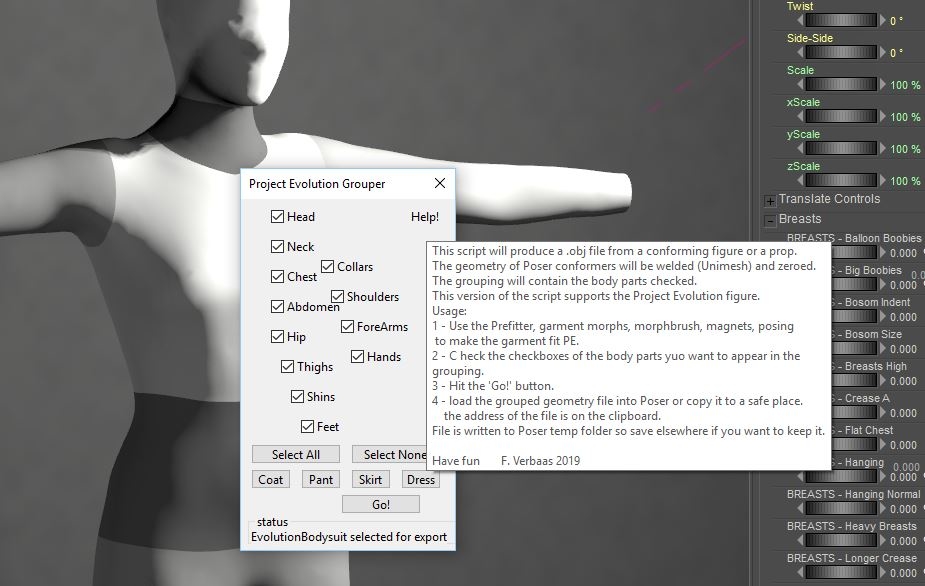The height and width of the screenshot is (586, 925).
Task: Uncheck the Abdomen checkbox
Action: pyautogui.click(x=277, y=307)
